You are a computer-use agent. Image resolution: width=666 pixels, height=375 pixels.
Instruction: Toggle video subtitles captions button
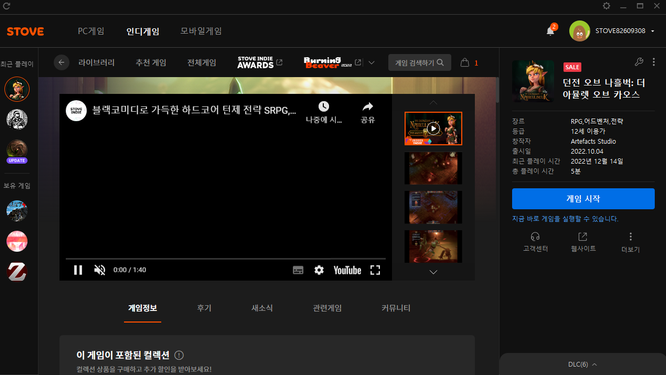(x=298, y=270)
